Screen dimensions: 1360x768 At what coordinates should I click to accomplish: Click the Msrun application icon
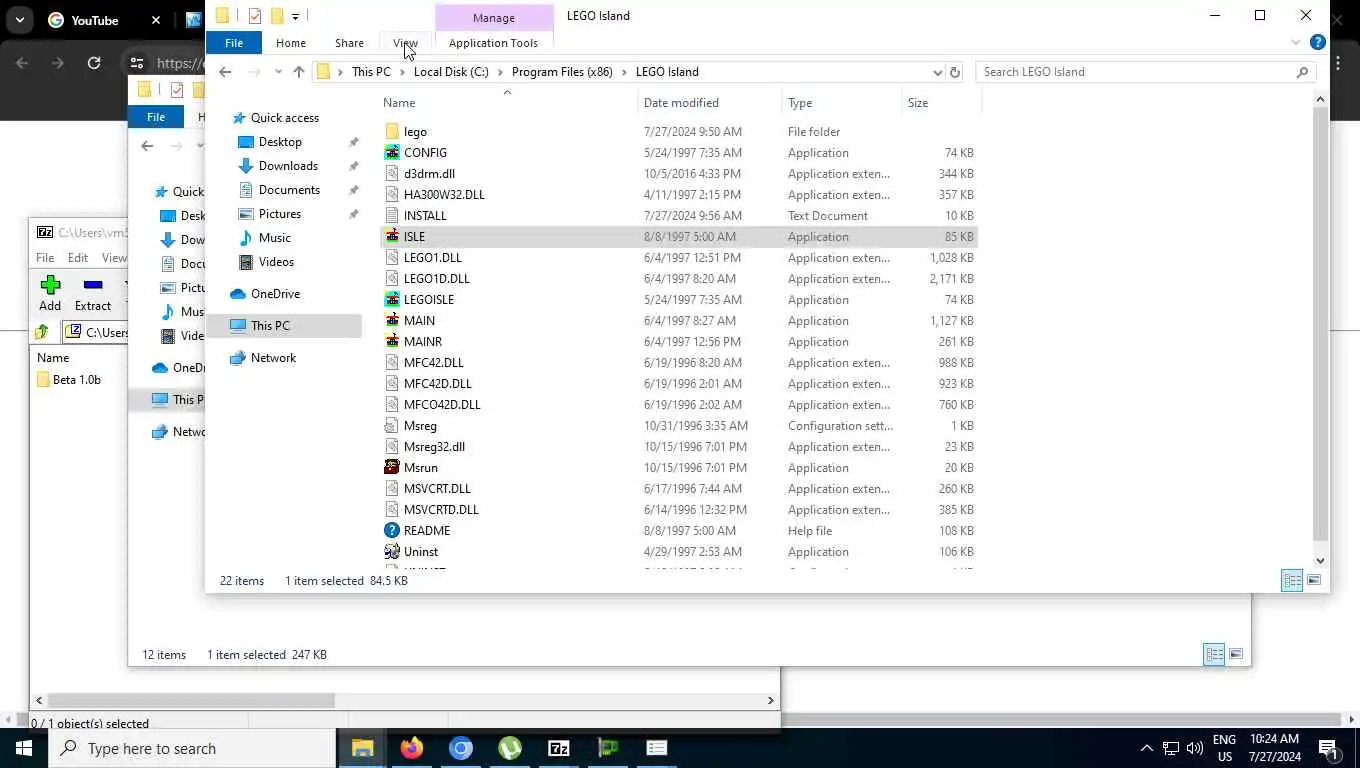[x=392, y=468]
